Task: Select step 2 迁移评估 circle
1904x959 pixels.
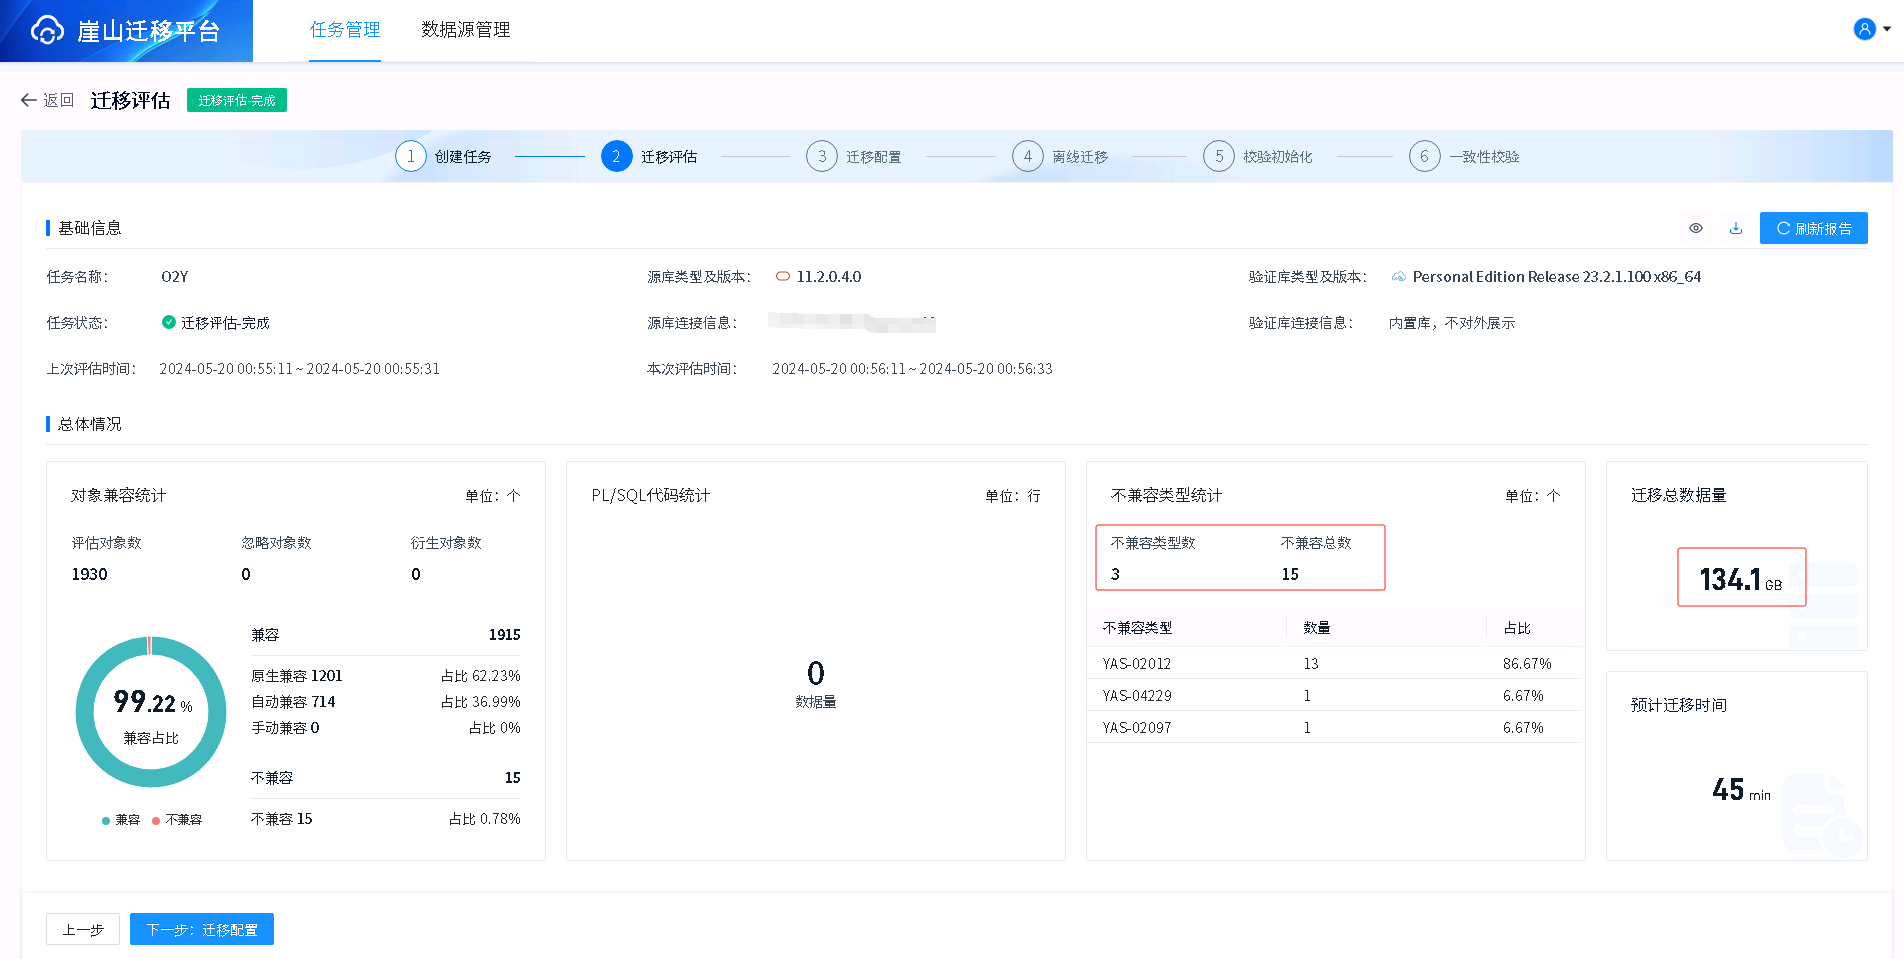Action: point(617,156)
